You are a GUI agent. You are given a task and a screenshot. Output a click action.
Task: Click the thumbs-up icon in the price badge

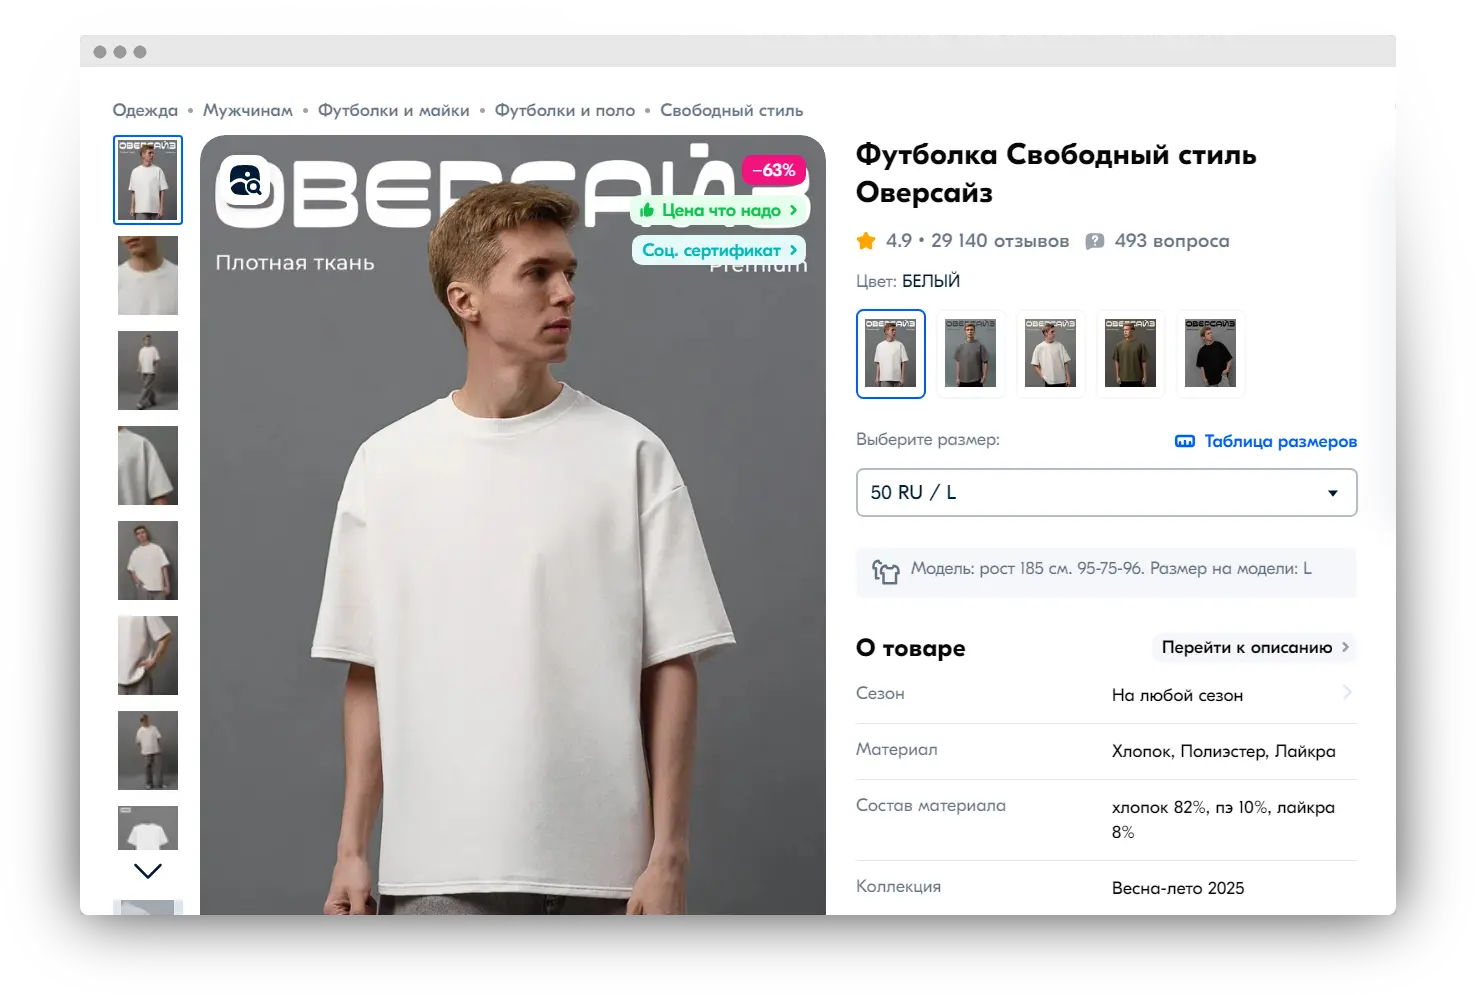point(647,210)
